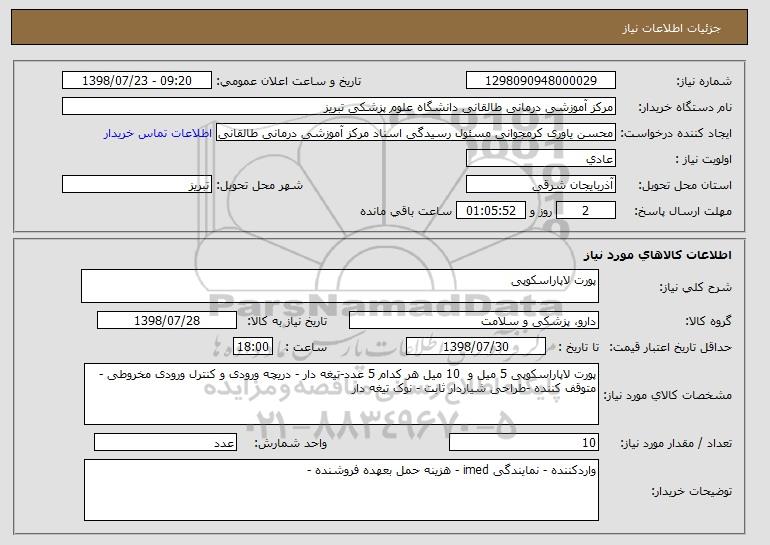Click the تاریخ نیاز به کالا label
This screenshot has height=545, width=770.
point(287,322)
